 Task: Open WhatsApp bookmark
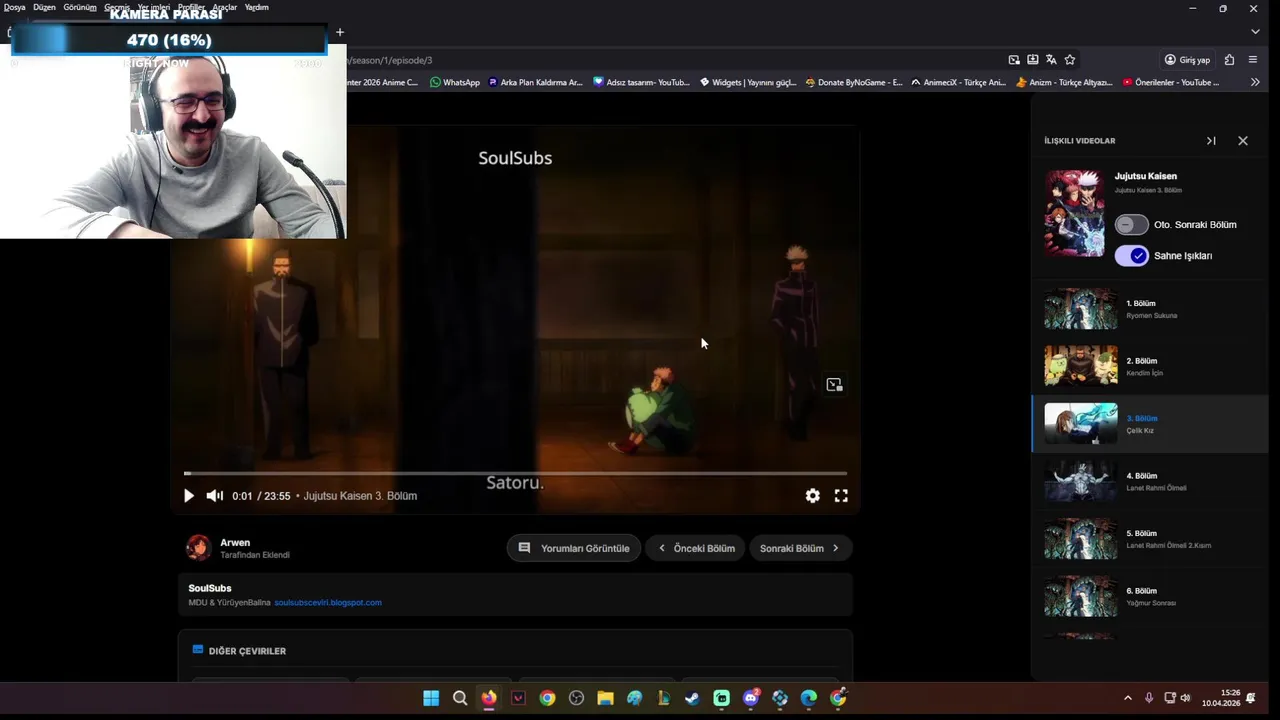click(x=455, y=82)
